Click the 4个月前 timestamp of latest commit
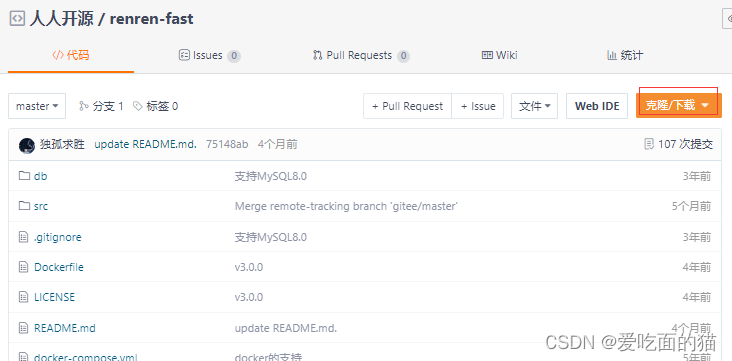The image size is (732, 361). (277, 144)
